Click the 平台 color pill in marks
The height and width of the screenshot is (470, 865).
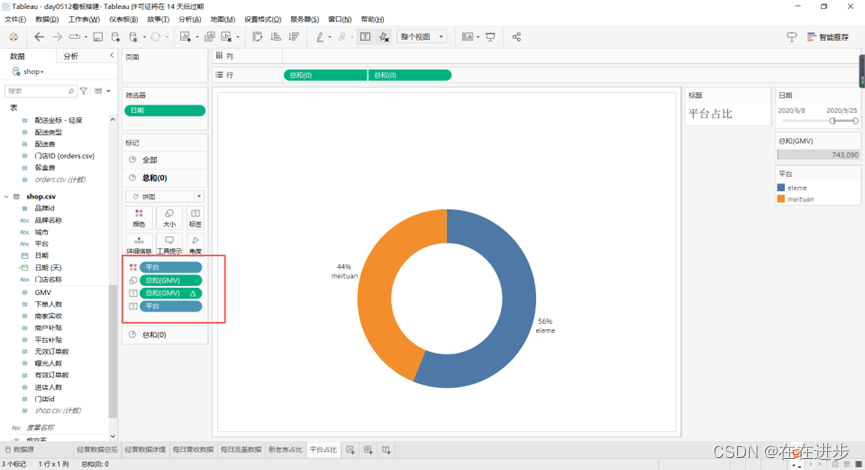(170, 267)
